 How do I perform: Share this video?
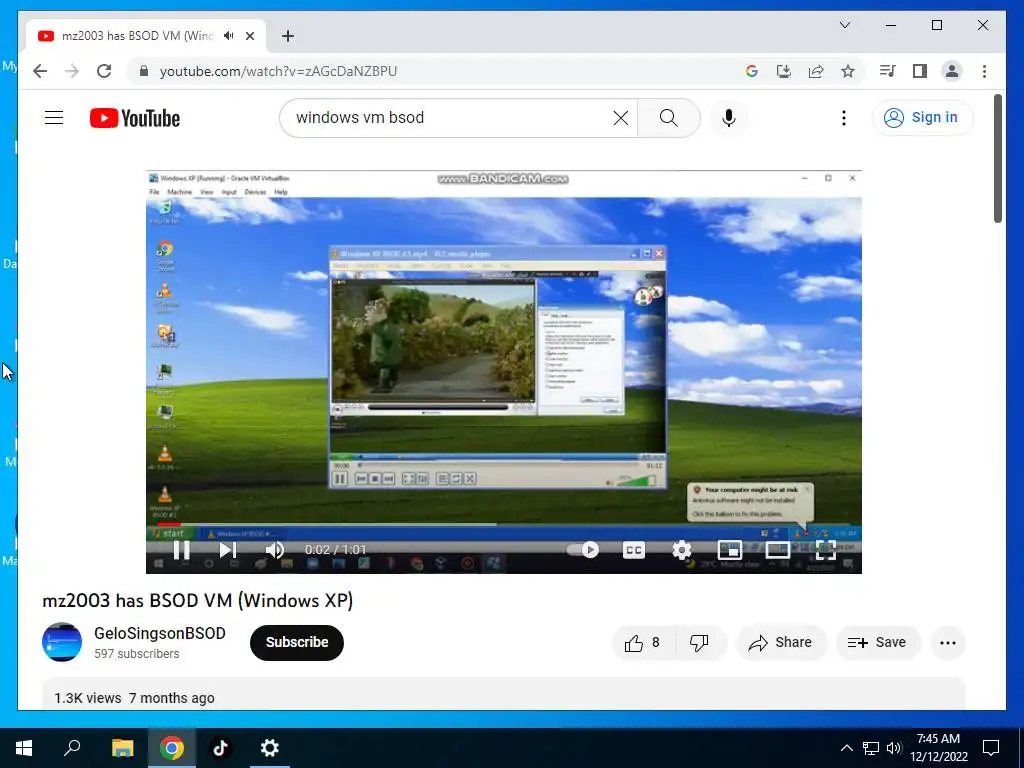point(781,643)
